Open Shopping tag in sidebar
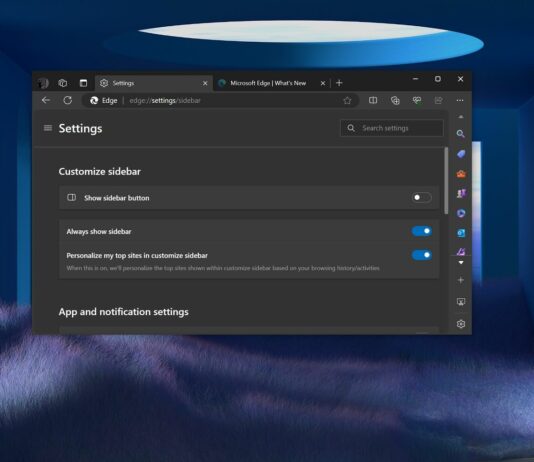 click(461, 154)
